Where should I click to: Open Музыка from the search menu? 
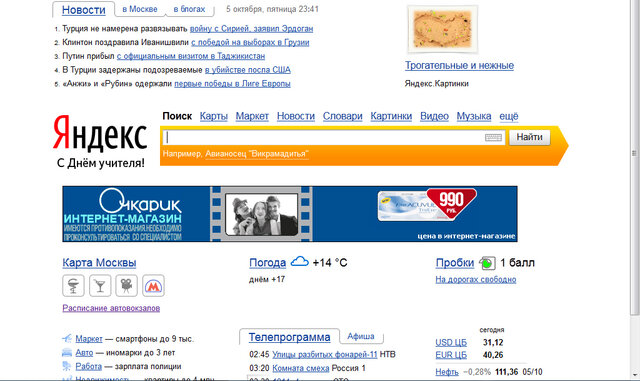point(473,116)
